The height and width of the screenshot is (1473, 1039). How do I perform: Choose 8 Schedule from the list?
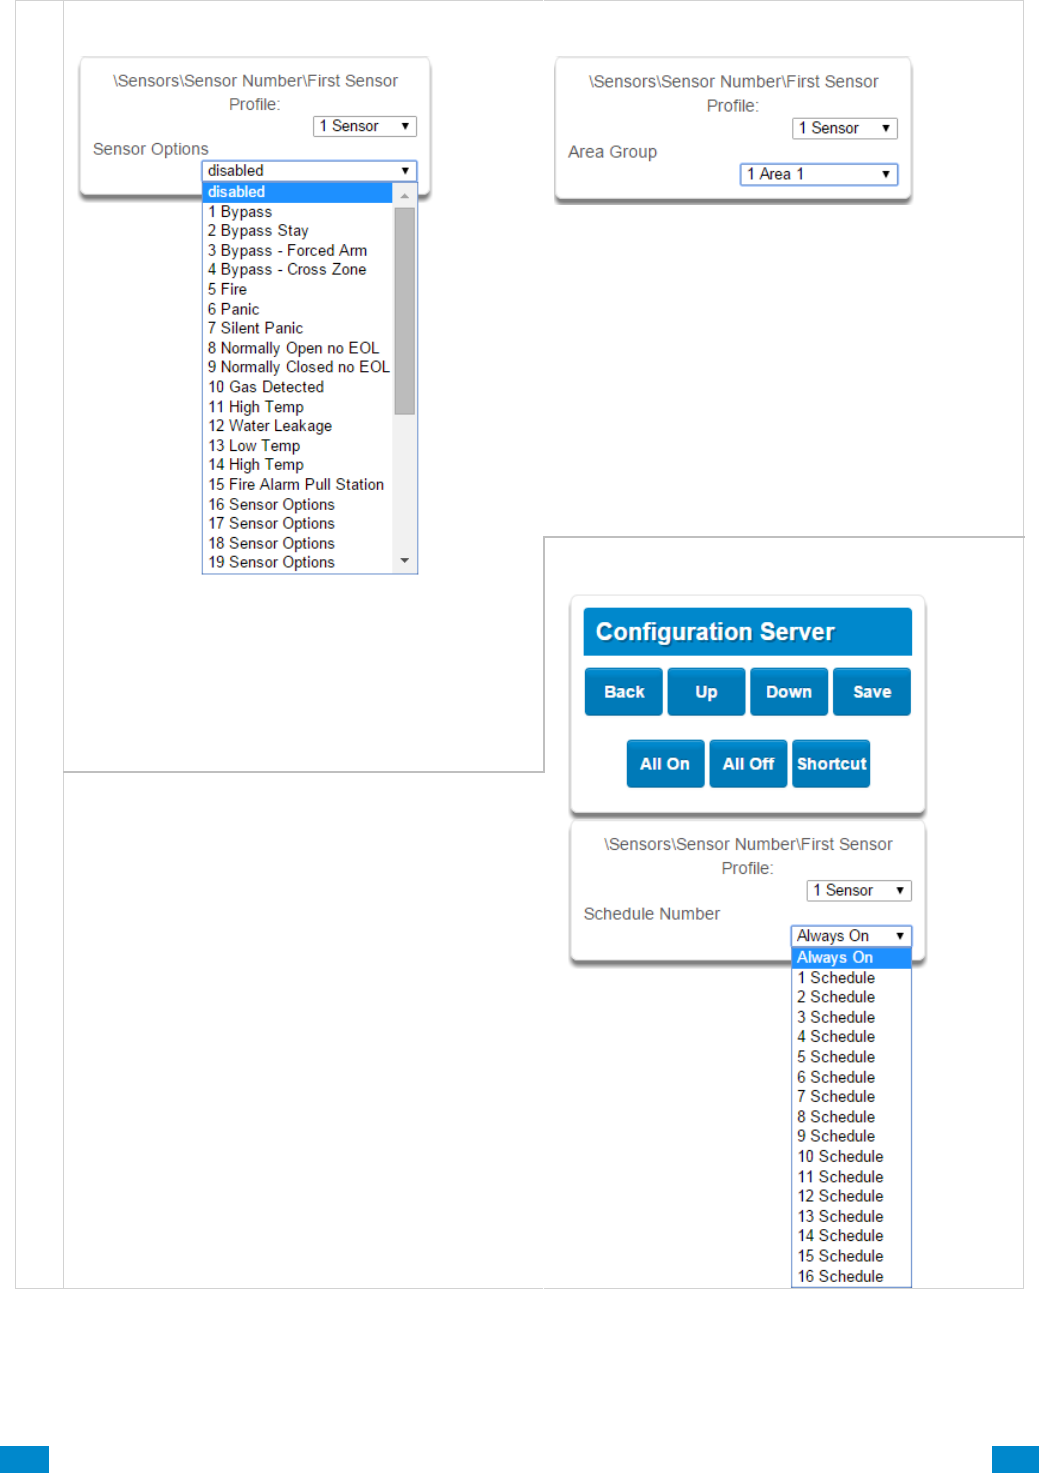point(851,1117)
